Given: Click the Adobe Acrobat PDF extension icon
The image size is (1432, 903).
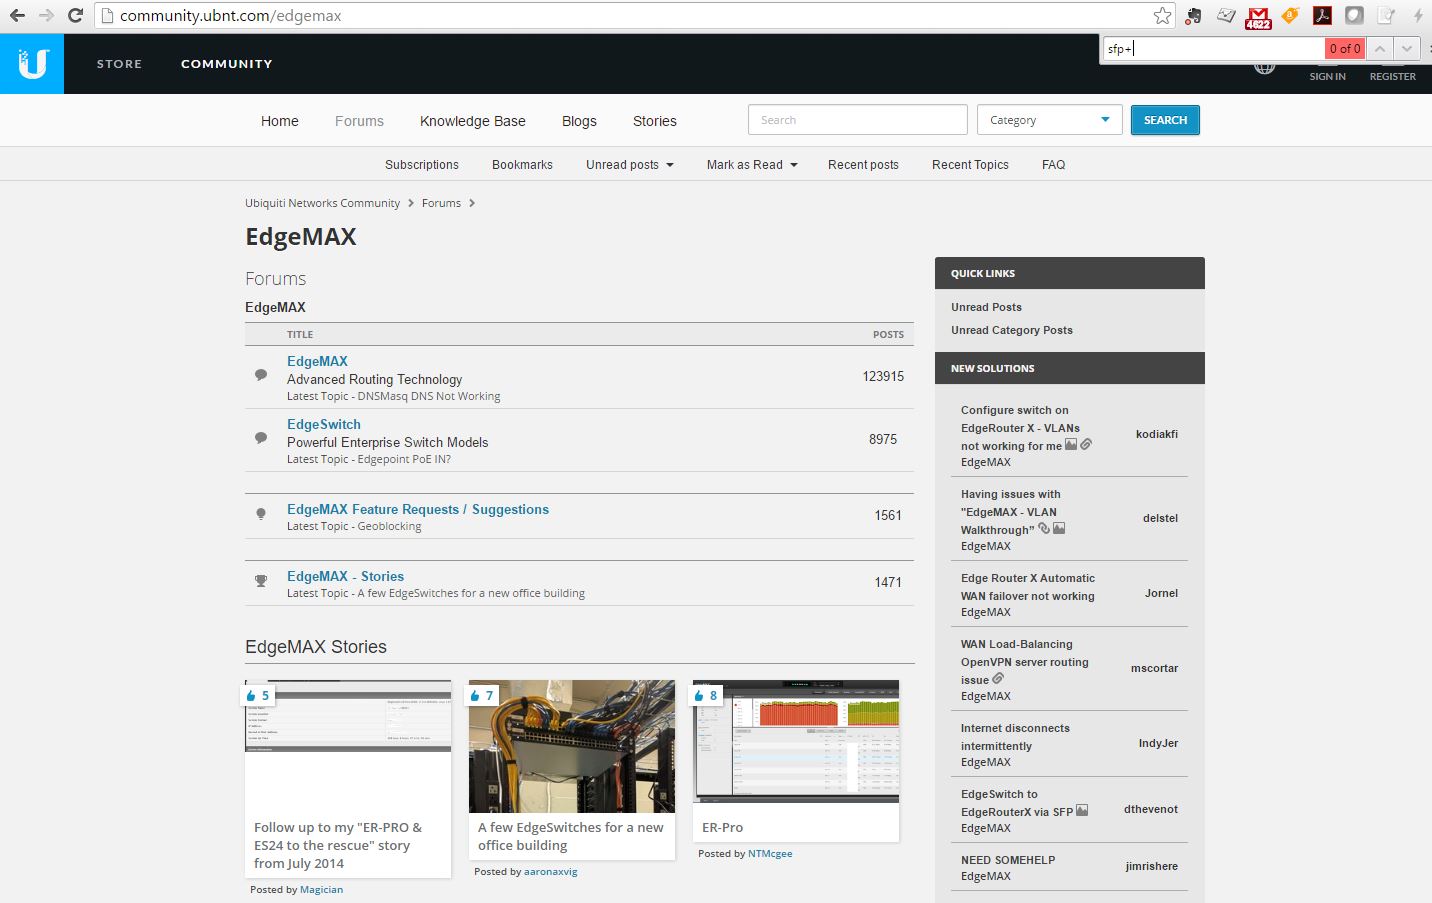Looking at the screenshot, I should click(1322, 16).
